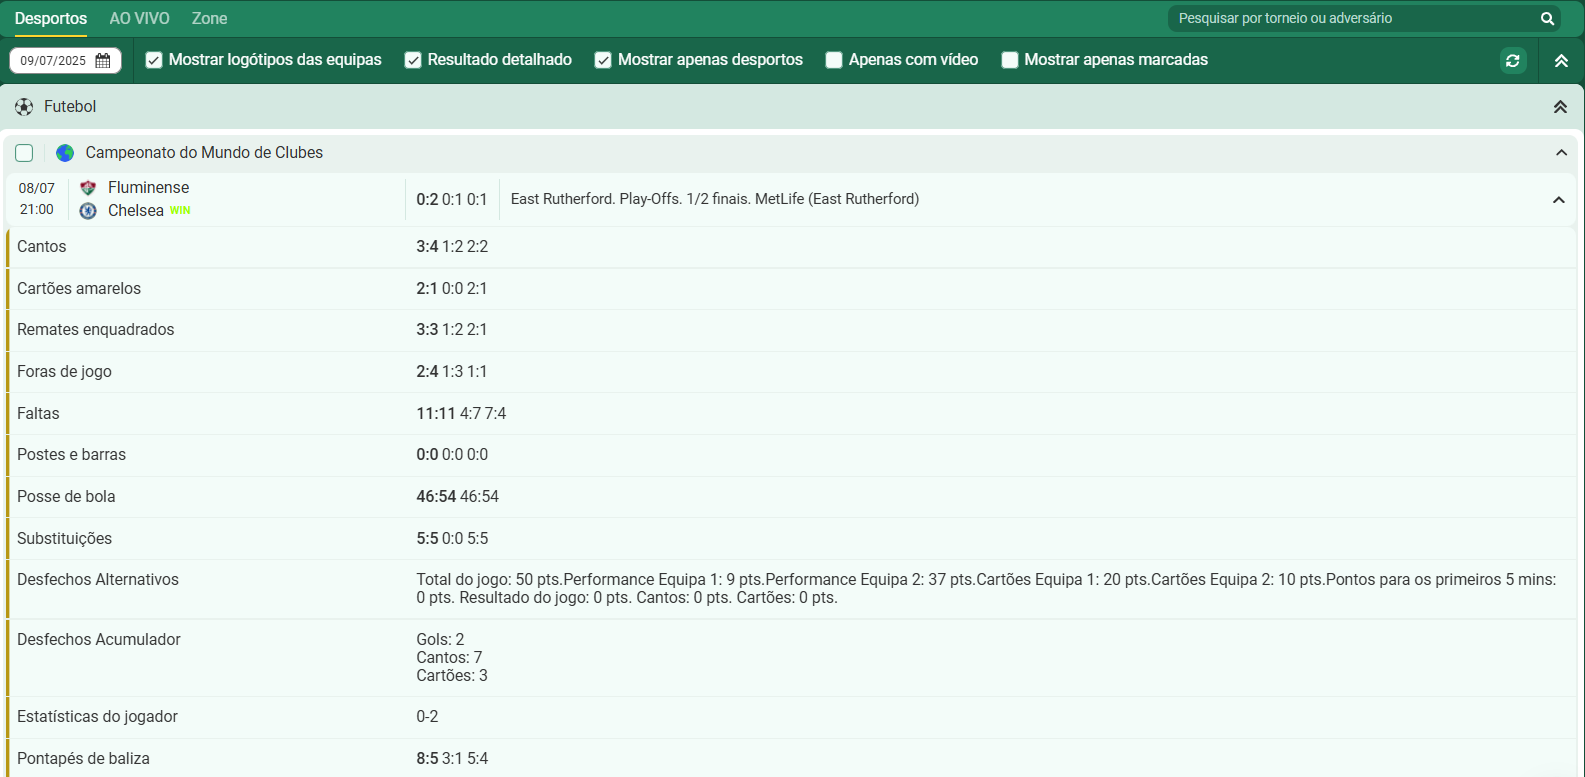Select the Remates enquadrados row label
1585x777 pixels.
(x=96, y=330)
